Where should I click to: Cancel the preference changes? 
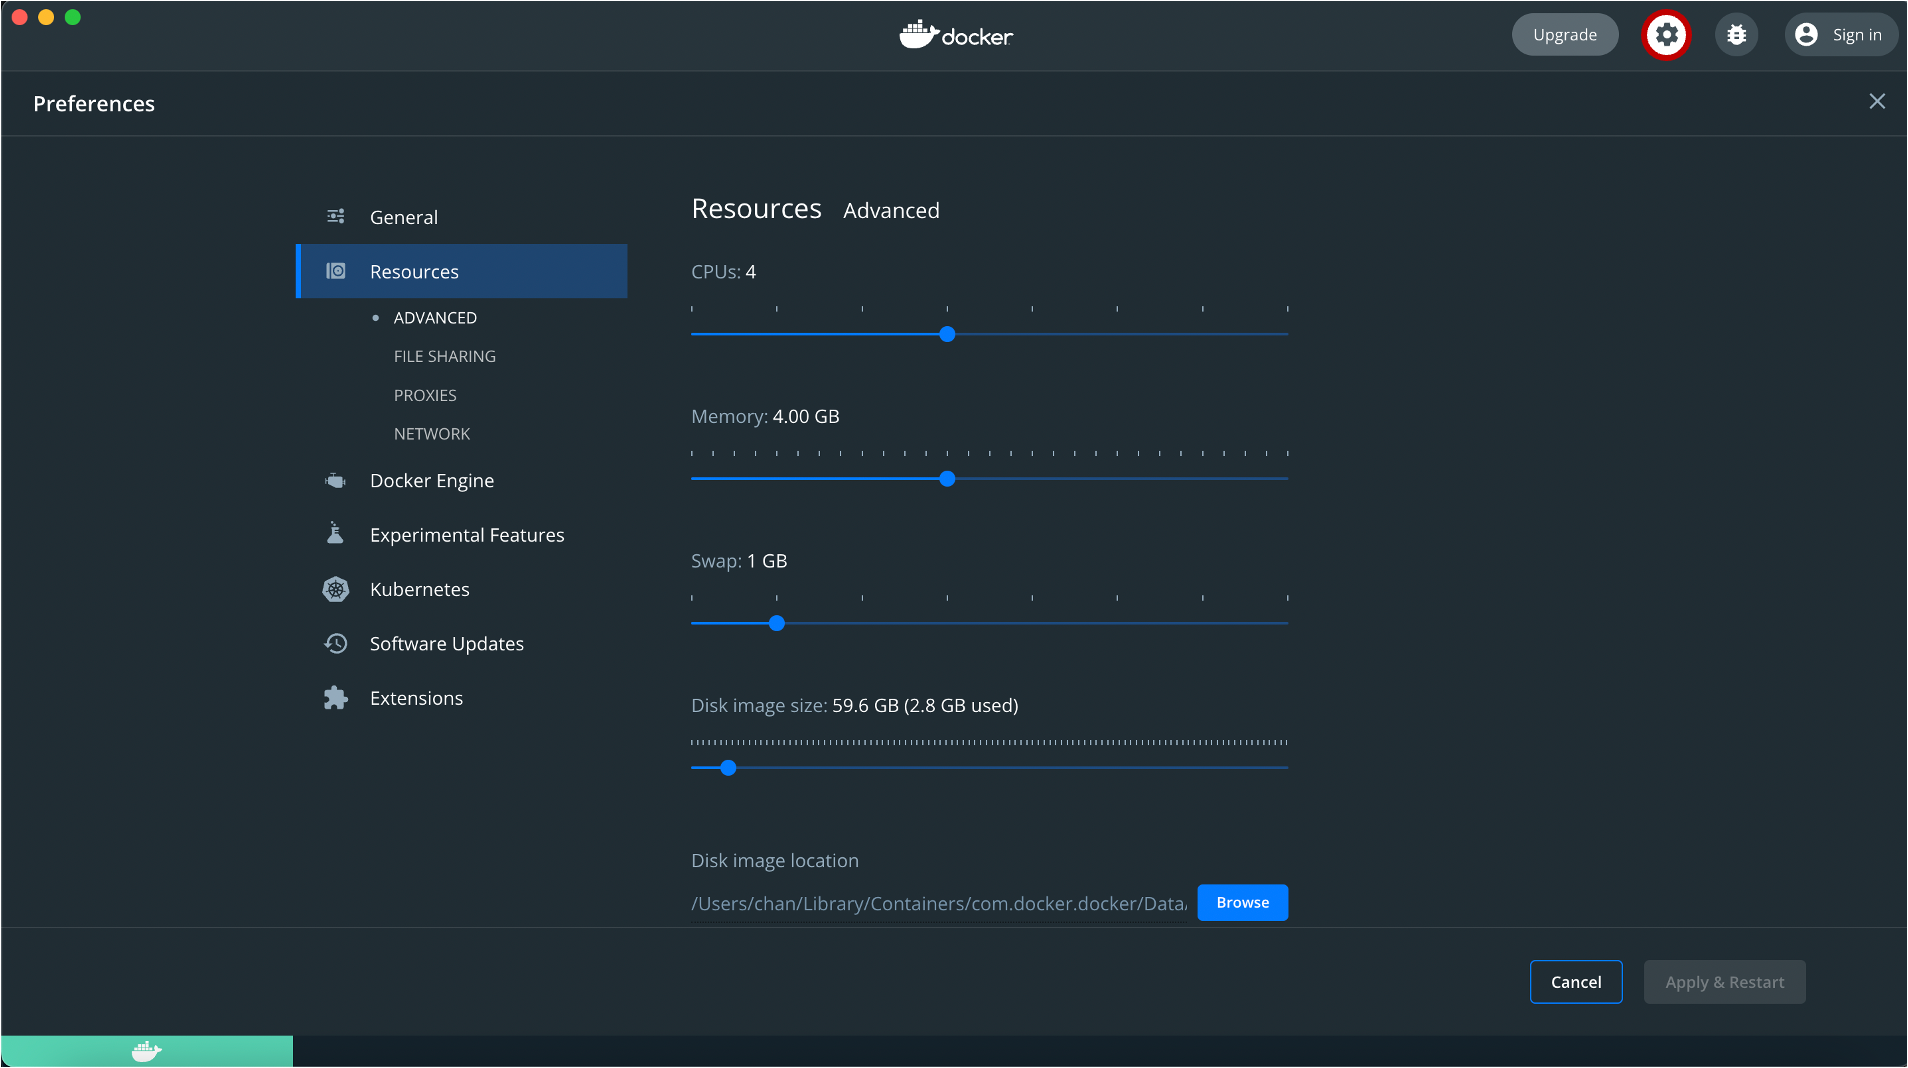1576,982
